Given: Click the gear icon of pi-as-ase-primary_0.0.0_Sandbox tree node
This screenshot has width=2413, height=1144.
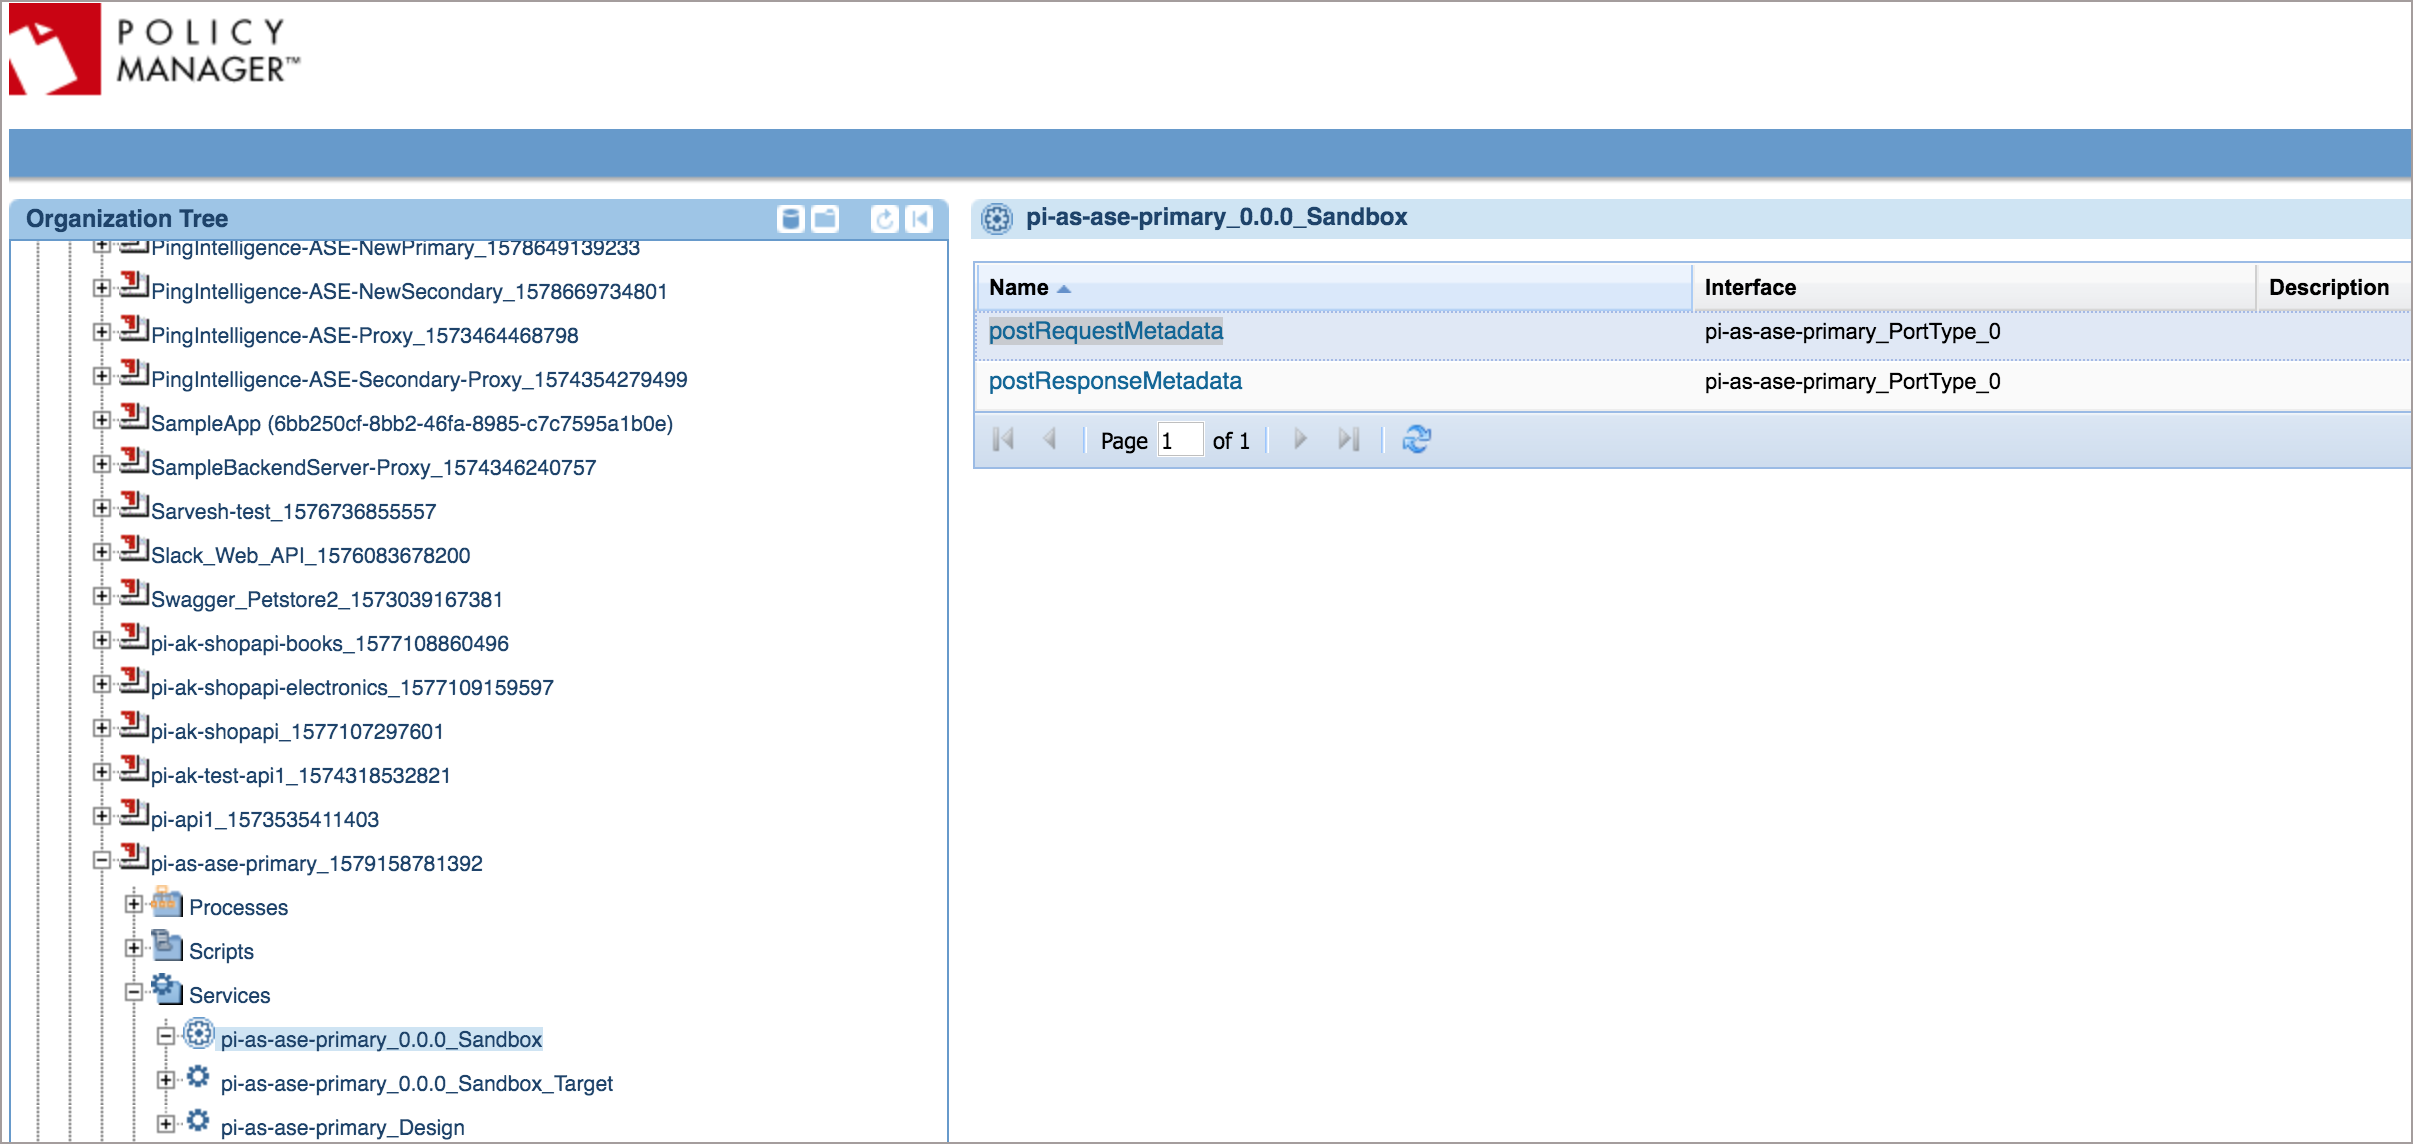Looking at the screenshot, I should 199,1034.
